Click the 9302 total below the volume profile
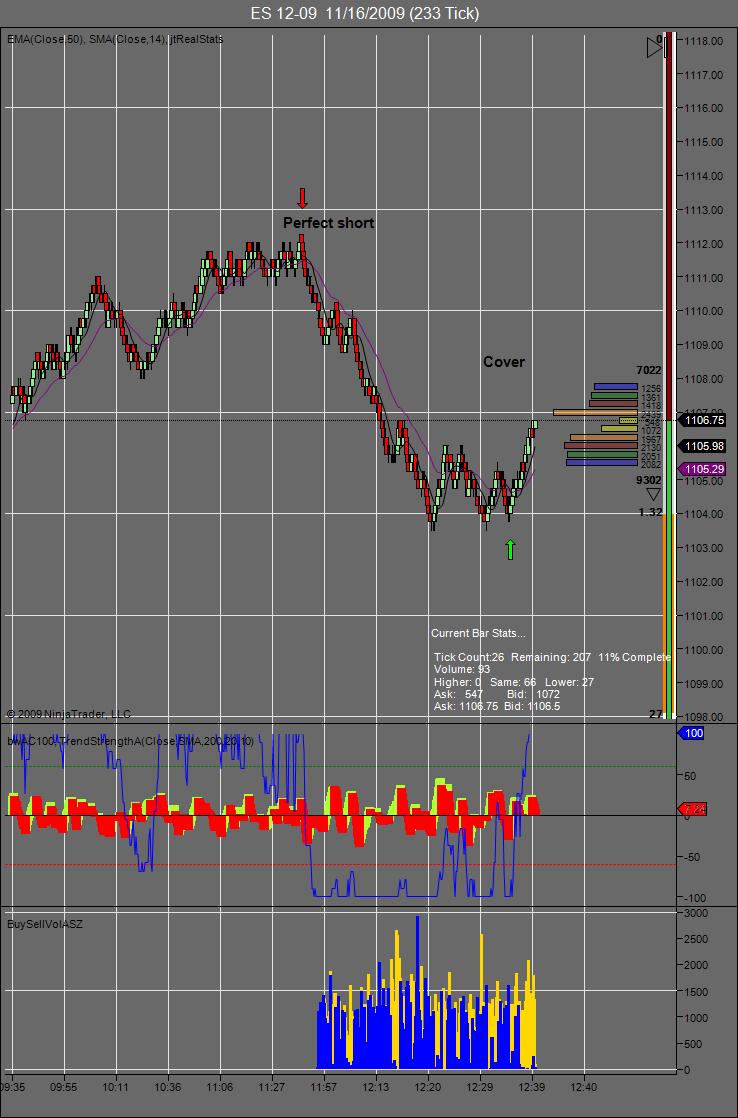The image size is (738, 1118). click(x=649, y=481)
